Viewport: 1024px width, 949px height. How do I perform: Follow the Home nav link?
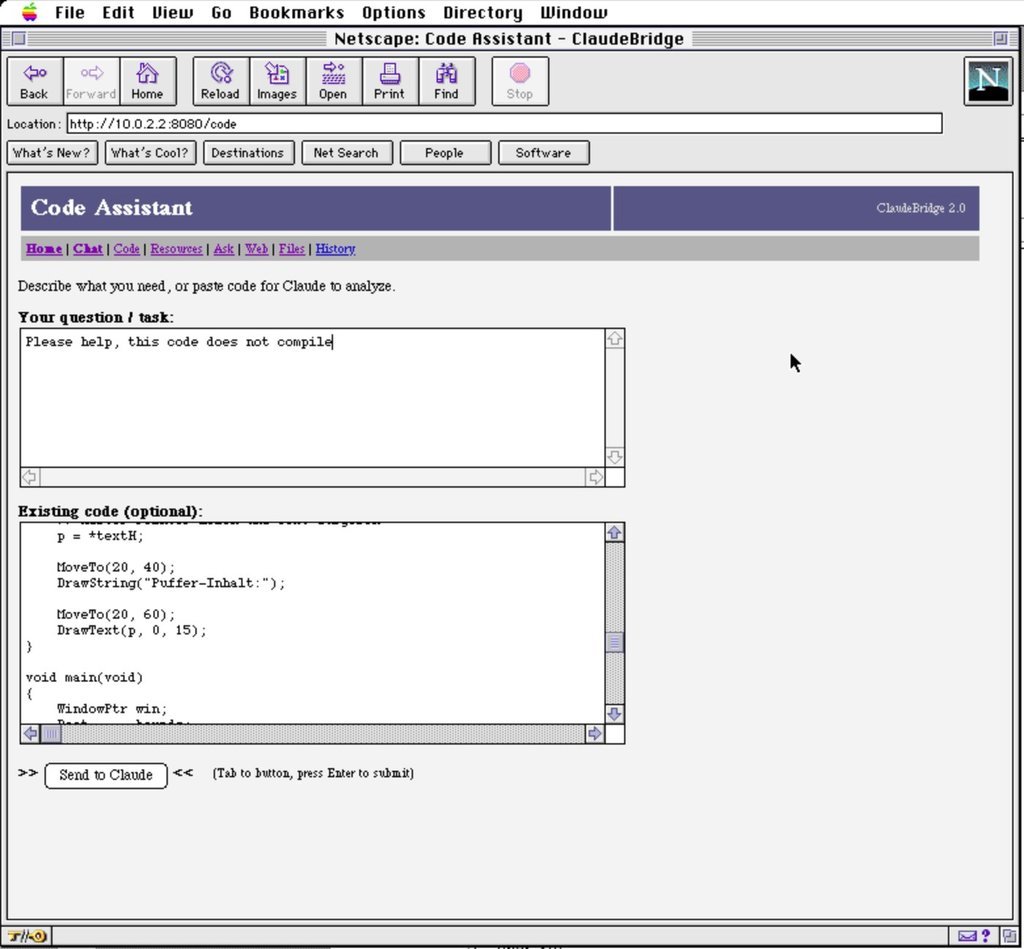[44, 249]
